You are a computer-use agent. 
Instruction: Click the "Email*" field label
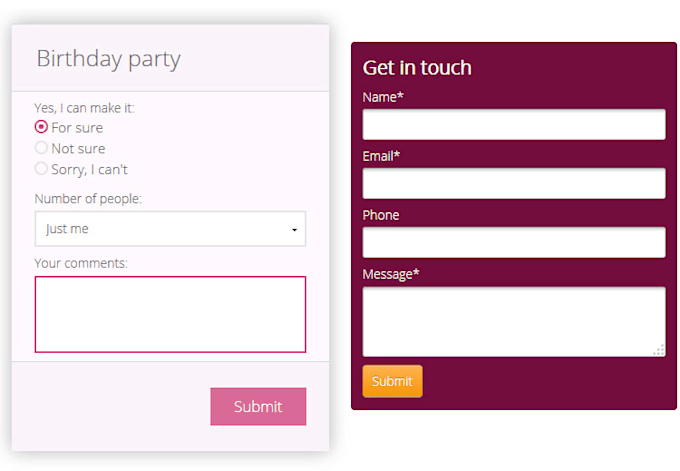[381, 156]
